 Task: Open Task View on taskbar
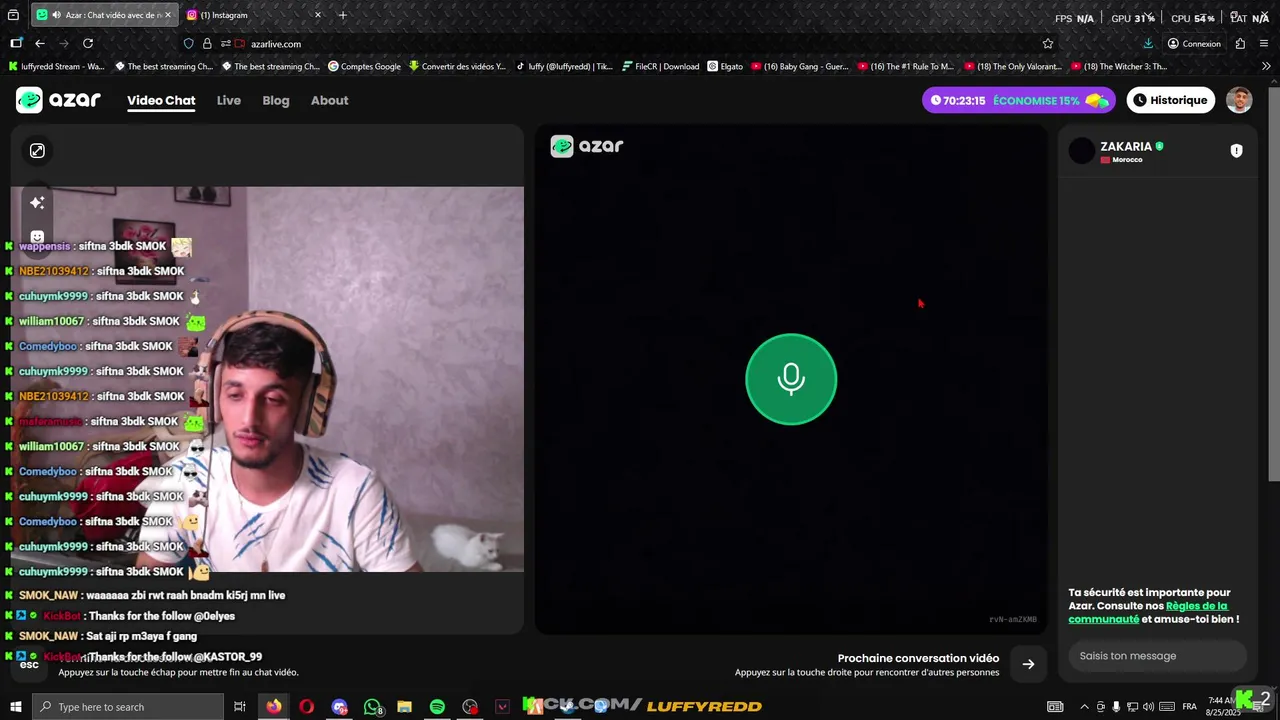(x=240, y=707)
